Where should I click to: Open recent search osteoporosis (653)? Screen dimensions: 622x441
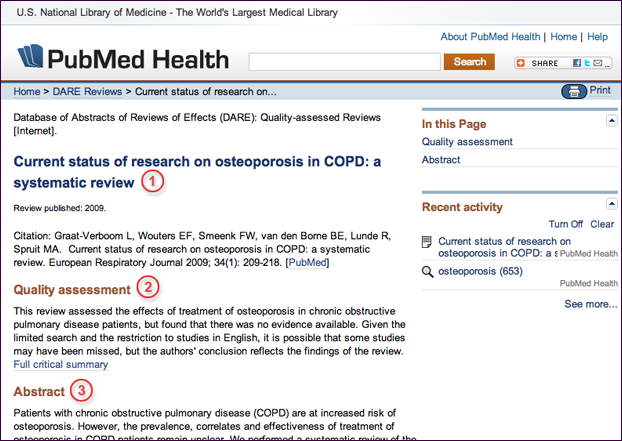click(480, 271)
